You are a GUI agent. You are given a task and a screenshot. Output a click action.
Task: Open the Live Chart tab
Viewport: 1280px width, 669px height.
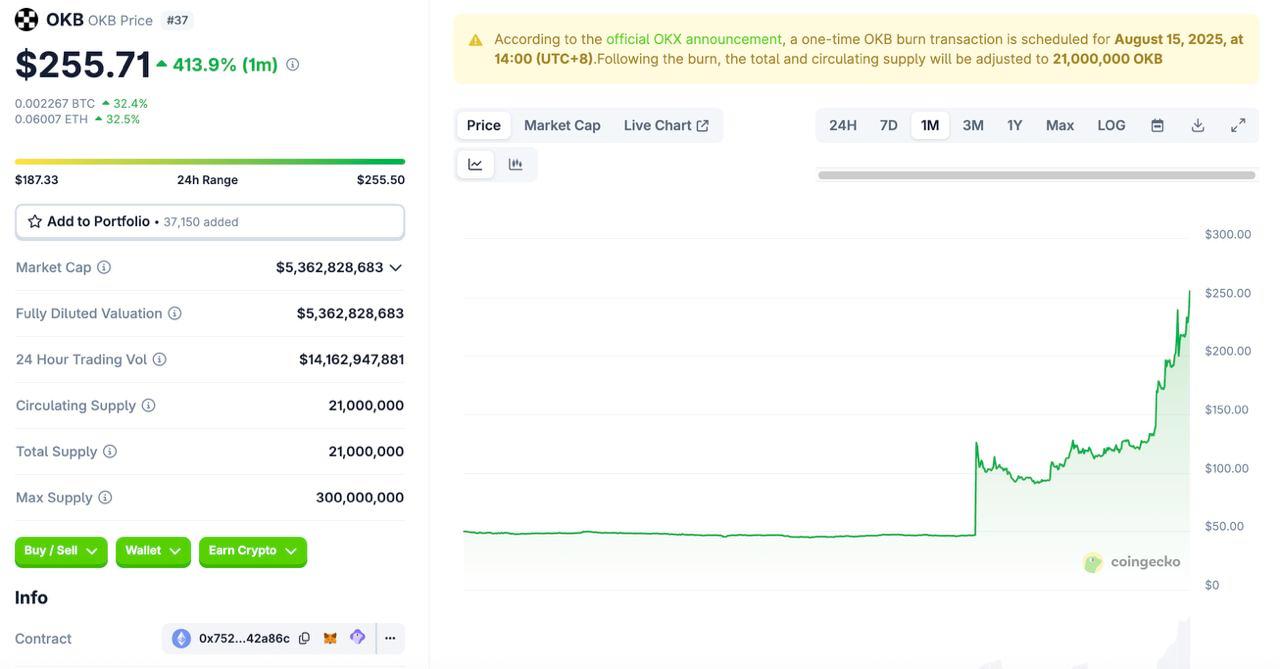(x=666, y=126)
